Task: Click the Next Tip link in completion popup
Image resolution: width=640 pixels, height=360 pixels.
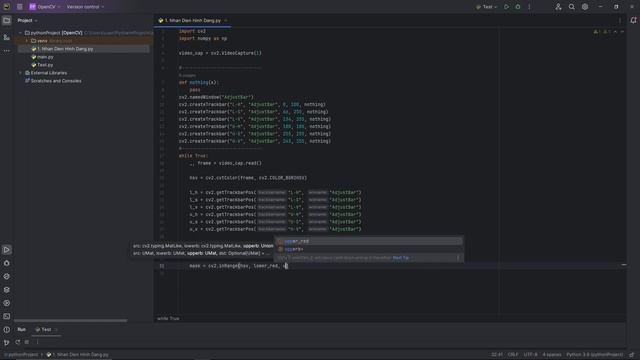Action: click(x=400, y=258)
